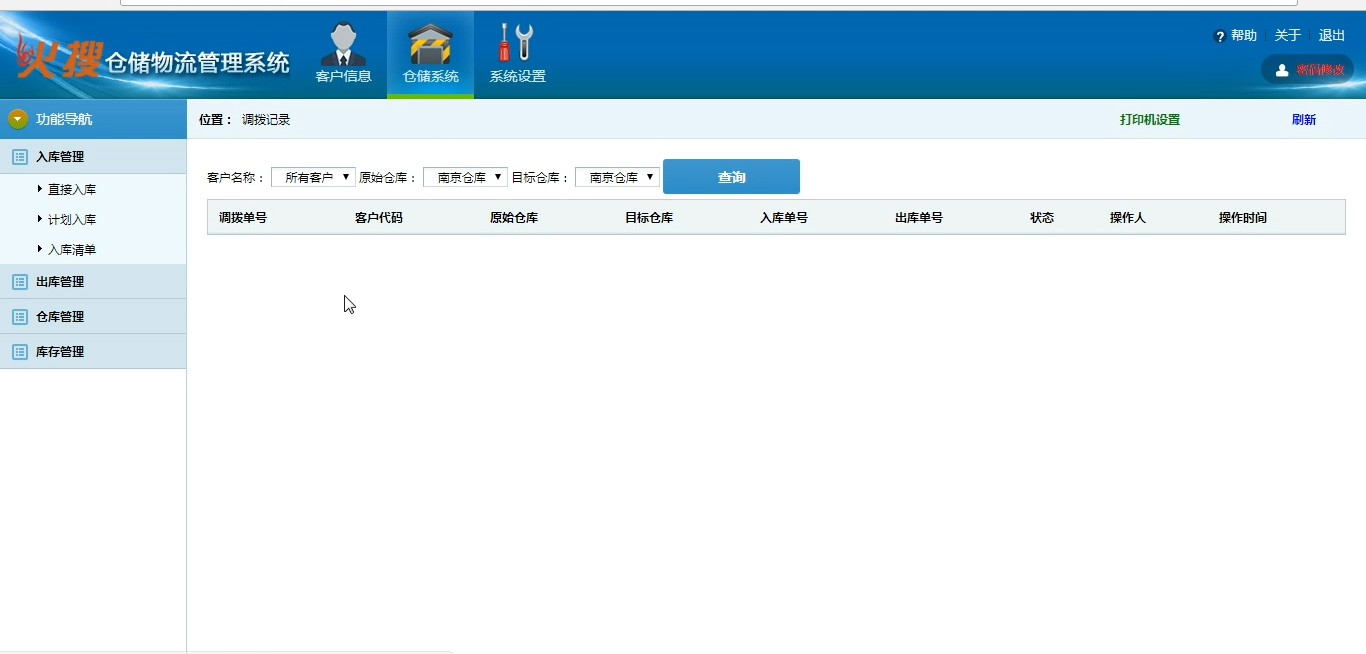Viewport: 1366px width, 654px height.
Task: Collapse 功能导航 with the round arrow icon
Action: pos(18,119)
